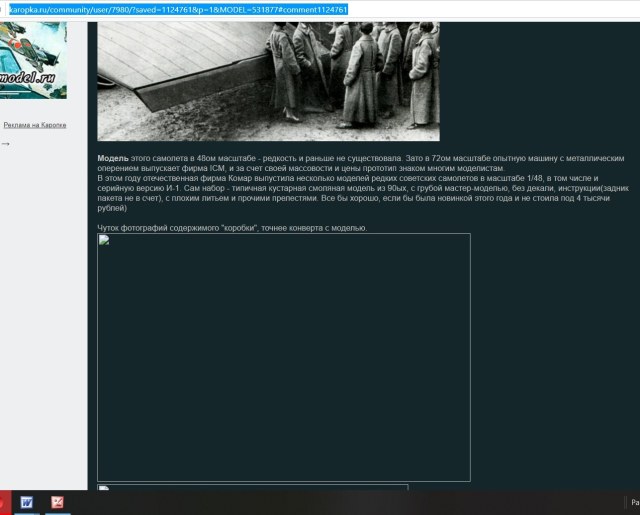Image resolution: width=640 pixels, height=515 pixels.
Task: Click the bold word "Модель"
Action: point(113,160)
